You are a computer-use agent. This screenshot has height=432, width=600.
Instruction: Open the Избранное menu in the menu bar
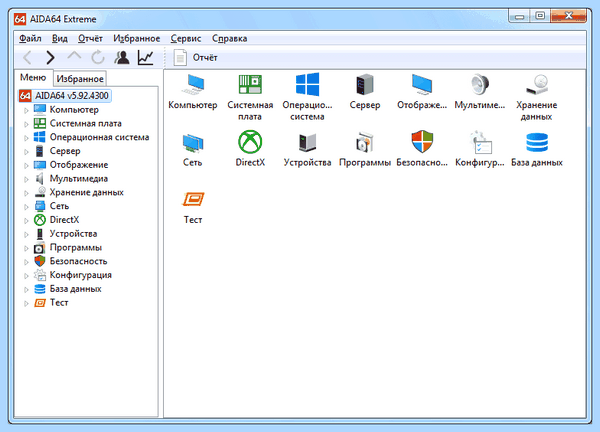137,39
